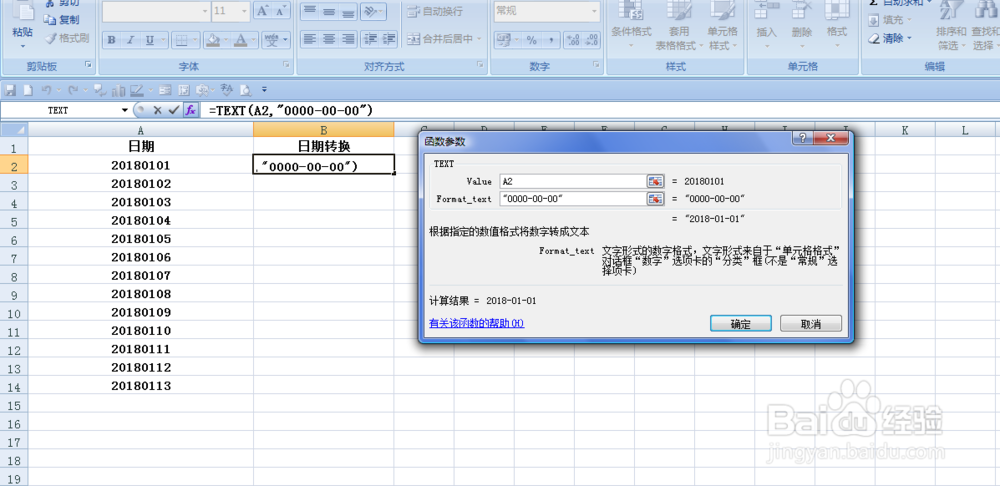This screenshot has height=486, width=1000.
Task: Click the fx Insert Function button
Action: [190, 110]
